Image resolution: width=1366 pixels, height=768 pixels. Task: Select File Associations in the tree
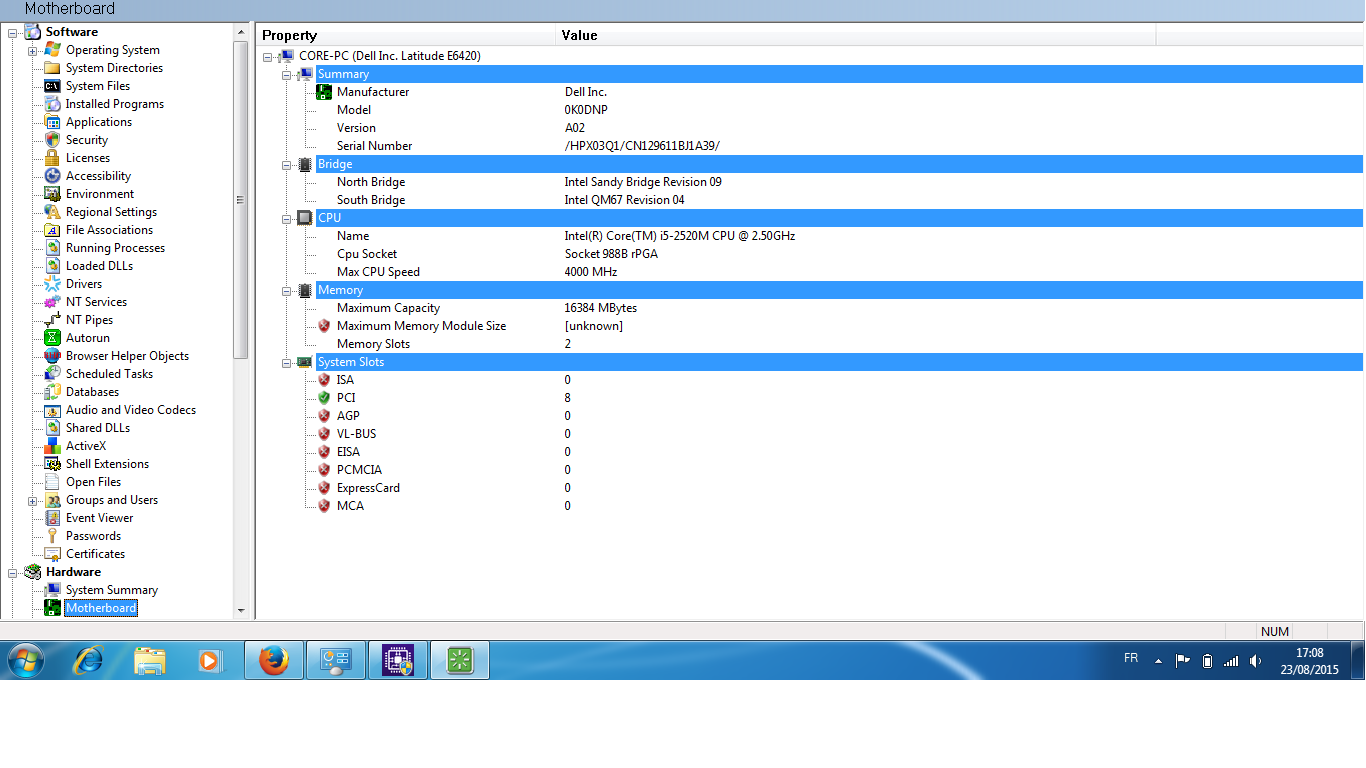109,230
